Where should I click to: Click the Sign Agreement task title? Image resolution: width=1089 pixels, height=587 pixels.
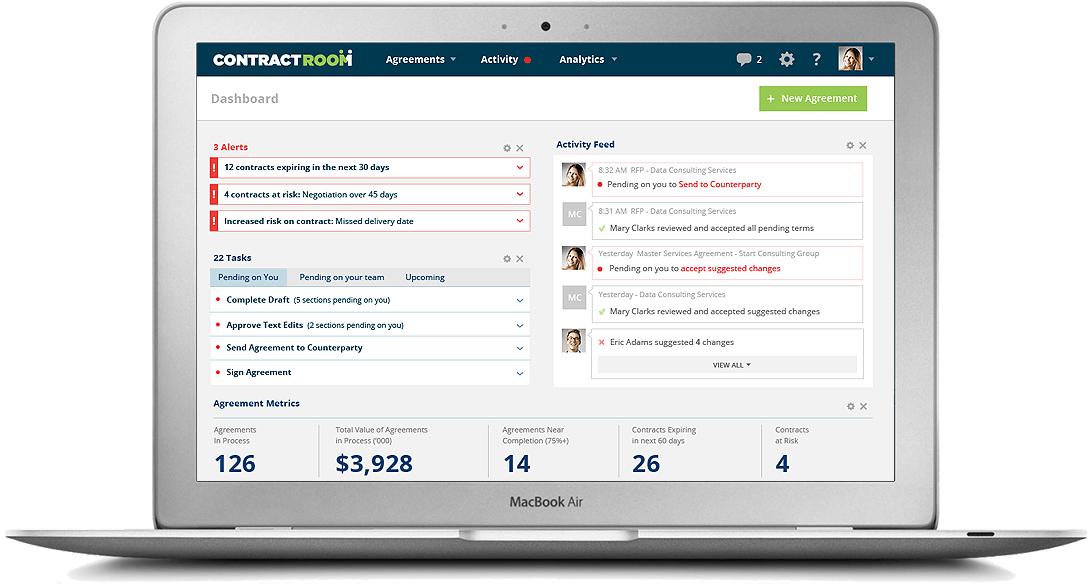(258, 372)
